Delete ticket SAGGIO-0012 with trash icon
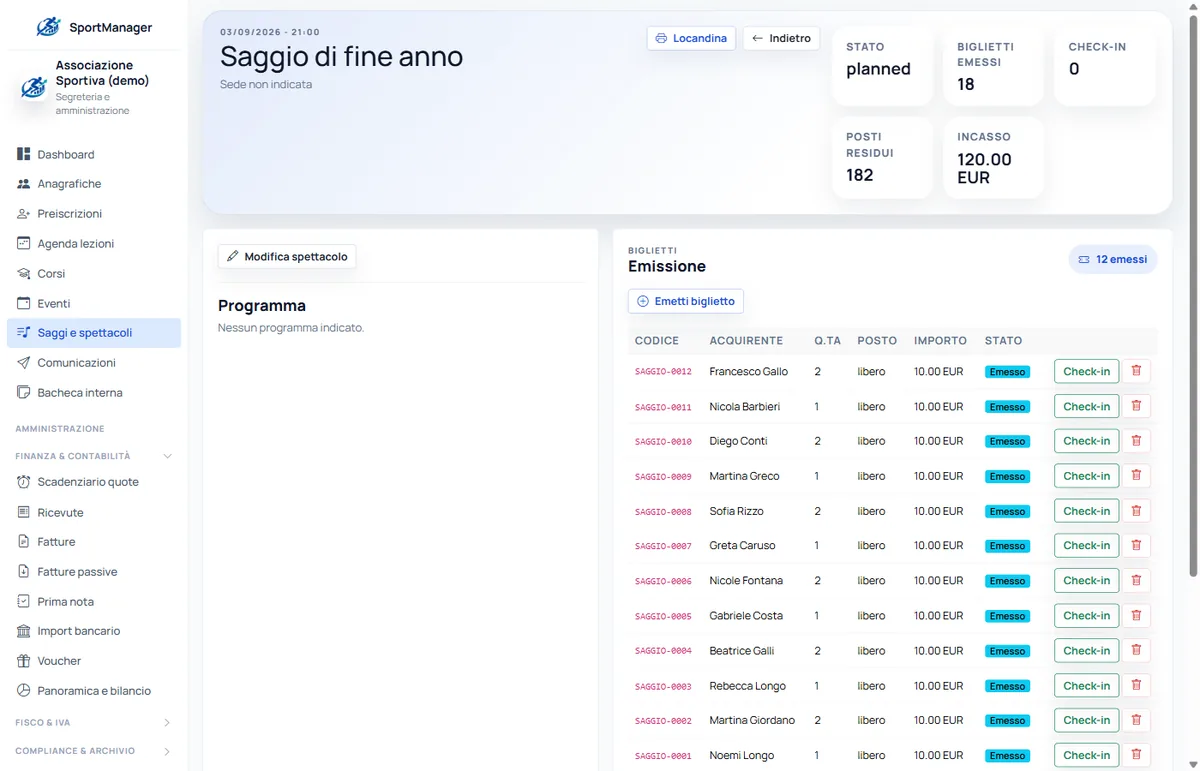The width and height of the screenshot is (1200, 771). pos(1136,371)
